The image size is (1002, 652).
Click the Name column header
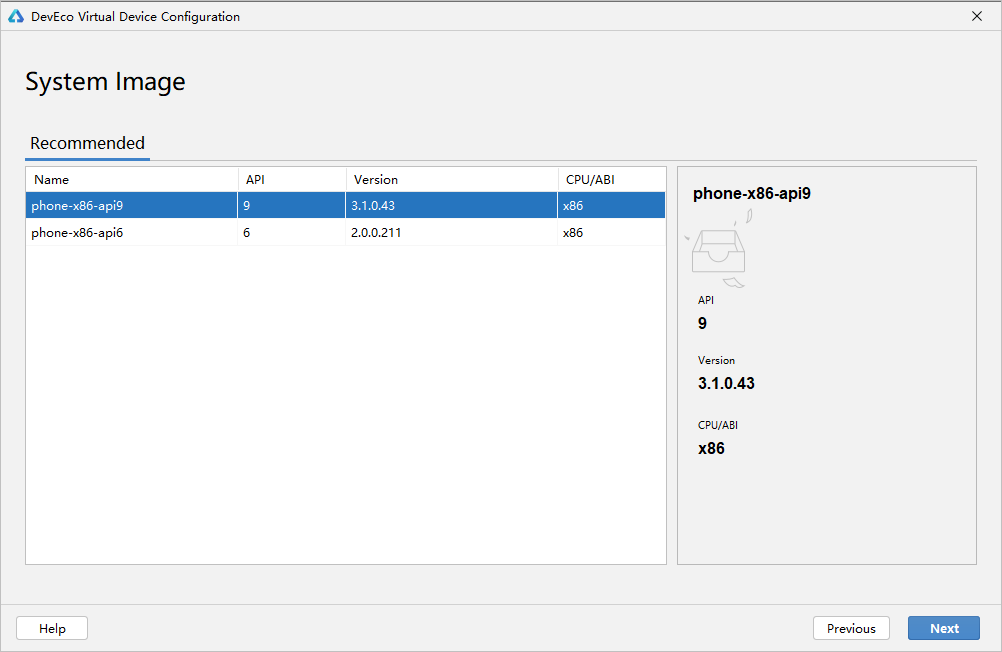(132, 180)
